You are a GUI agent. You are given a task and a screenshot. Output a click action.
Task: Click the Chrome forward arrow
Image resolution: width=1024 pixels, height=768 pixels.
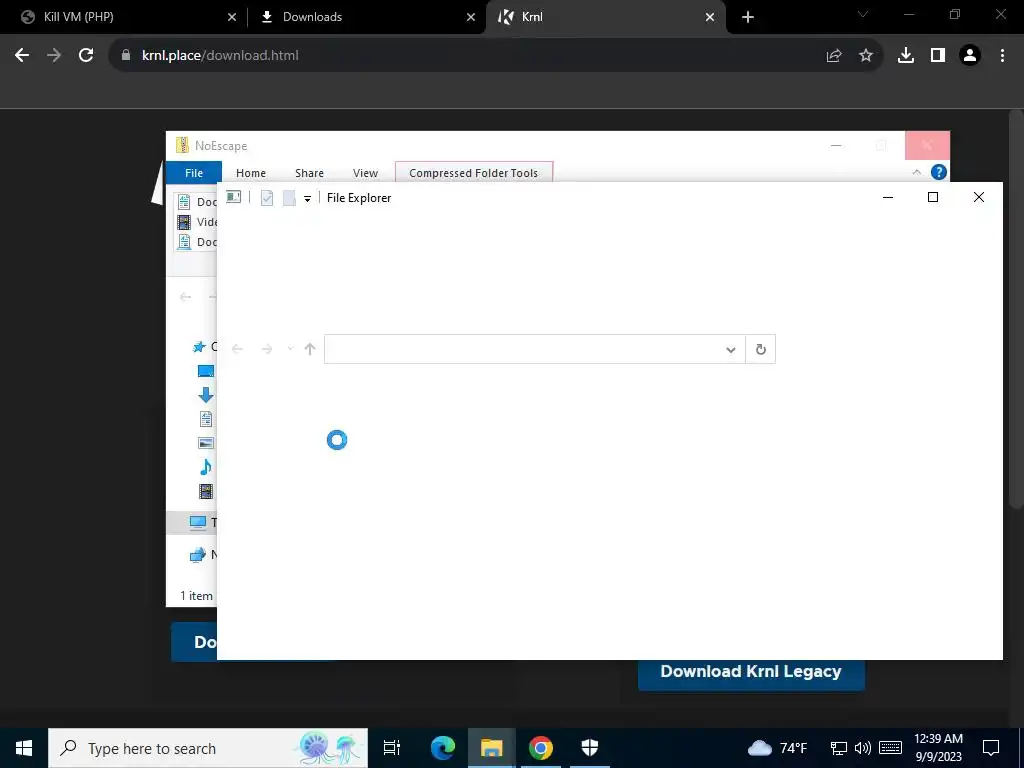click(54, 56)
